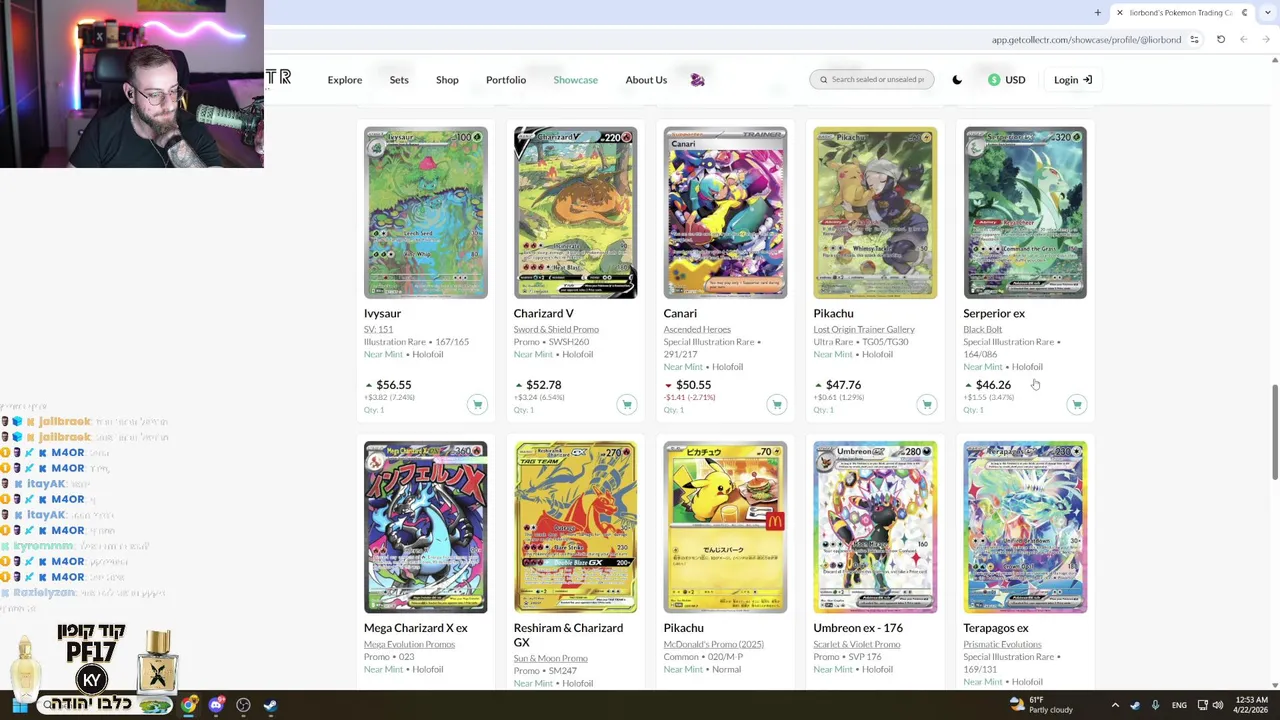Open the Explore menu item
Screen dimensions: 1280x720
pos(345,80)
